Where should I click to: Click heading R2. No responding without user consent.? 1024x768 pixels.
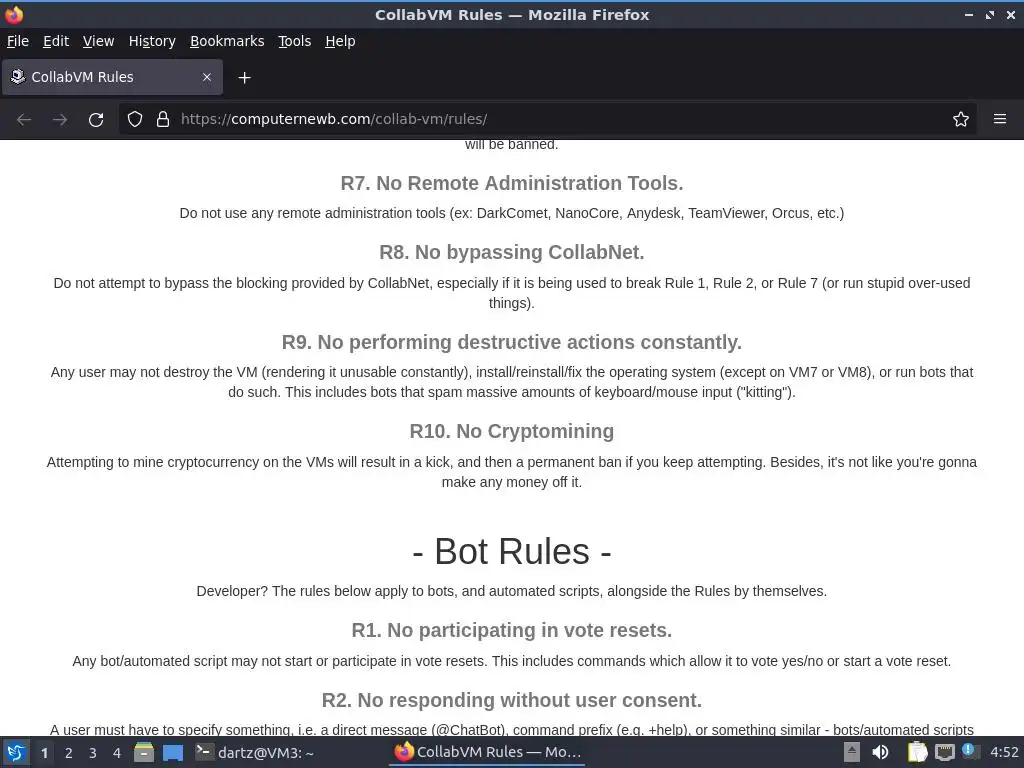(x=512, y=700)
